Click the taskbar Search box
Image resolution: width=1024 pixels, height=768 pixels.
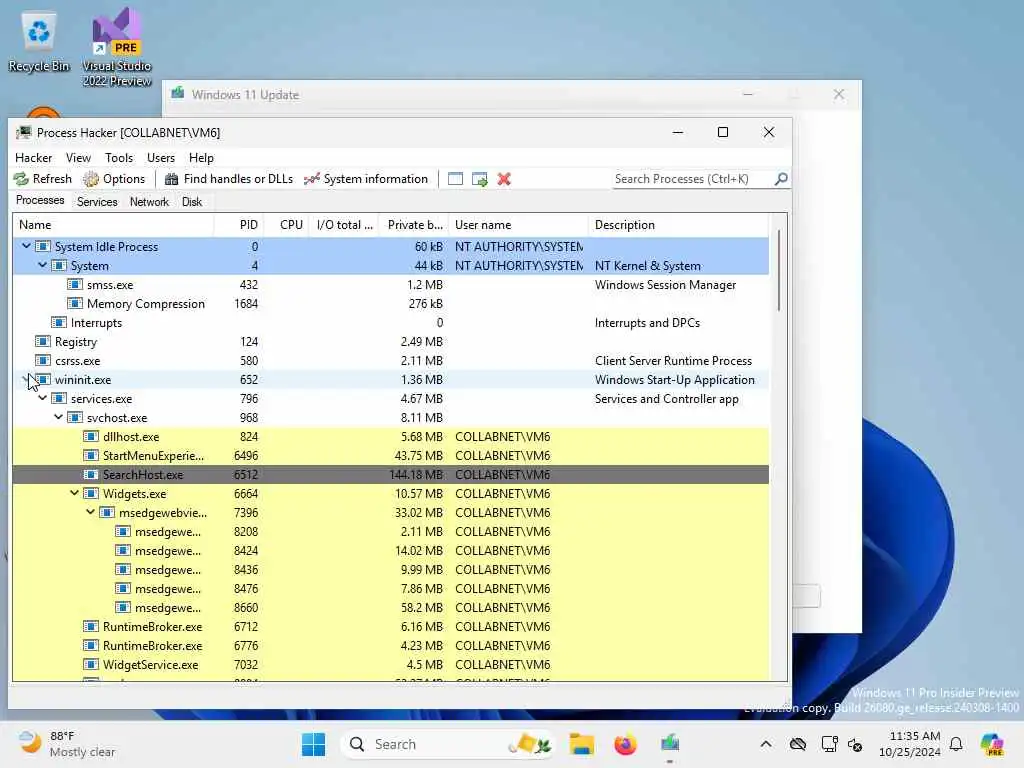pyautogui.click(x=447, y=744)
